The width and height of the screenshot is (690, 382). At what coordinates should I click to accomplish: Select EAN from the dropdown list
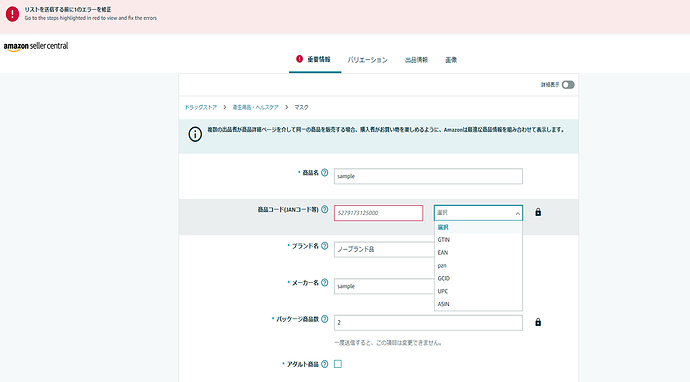(x=478, y=253)
